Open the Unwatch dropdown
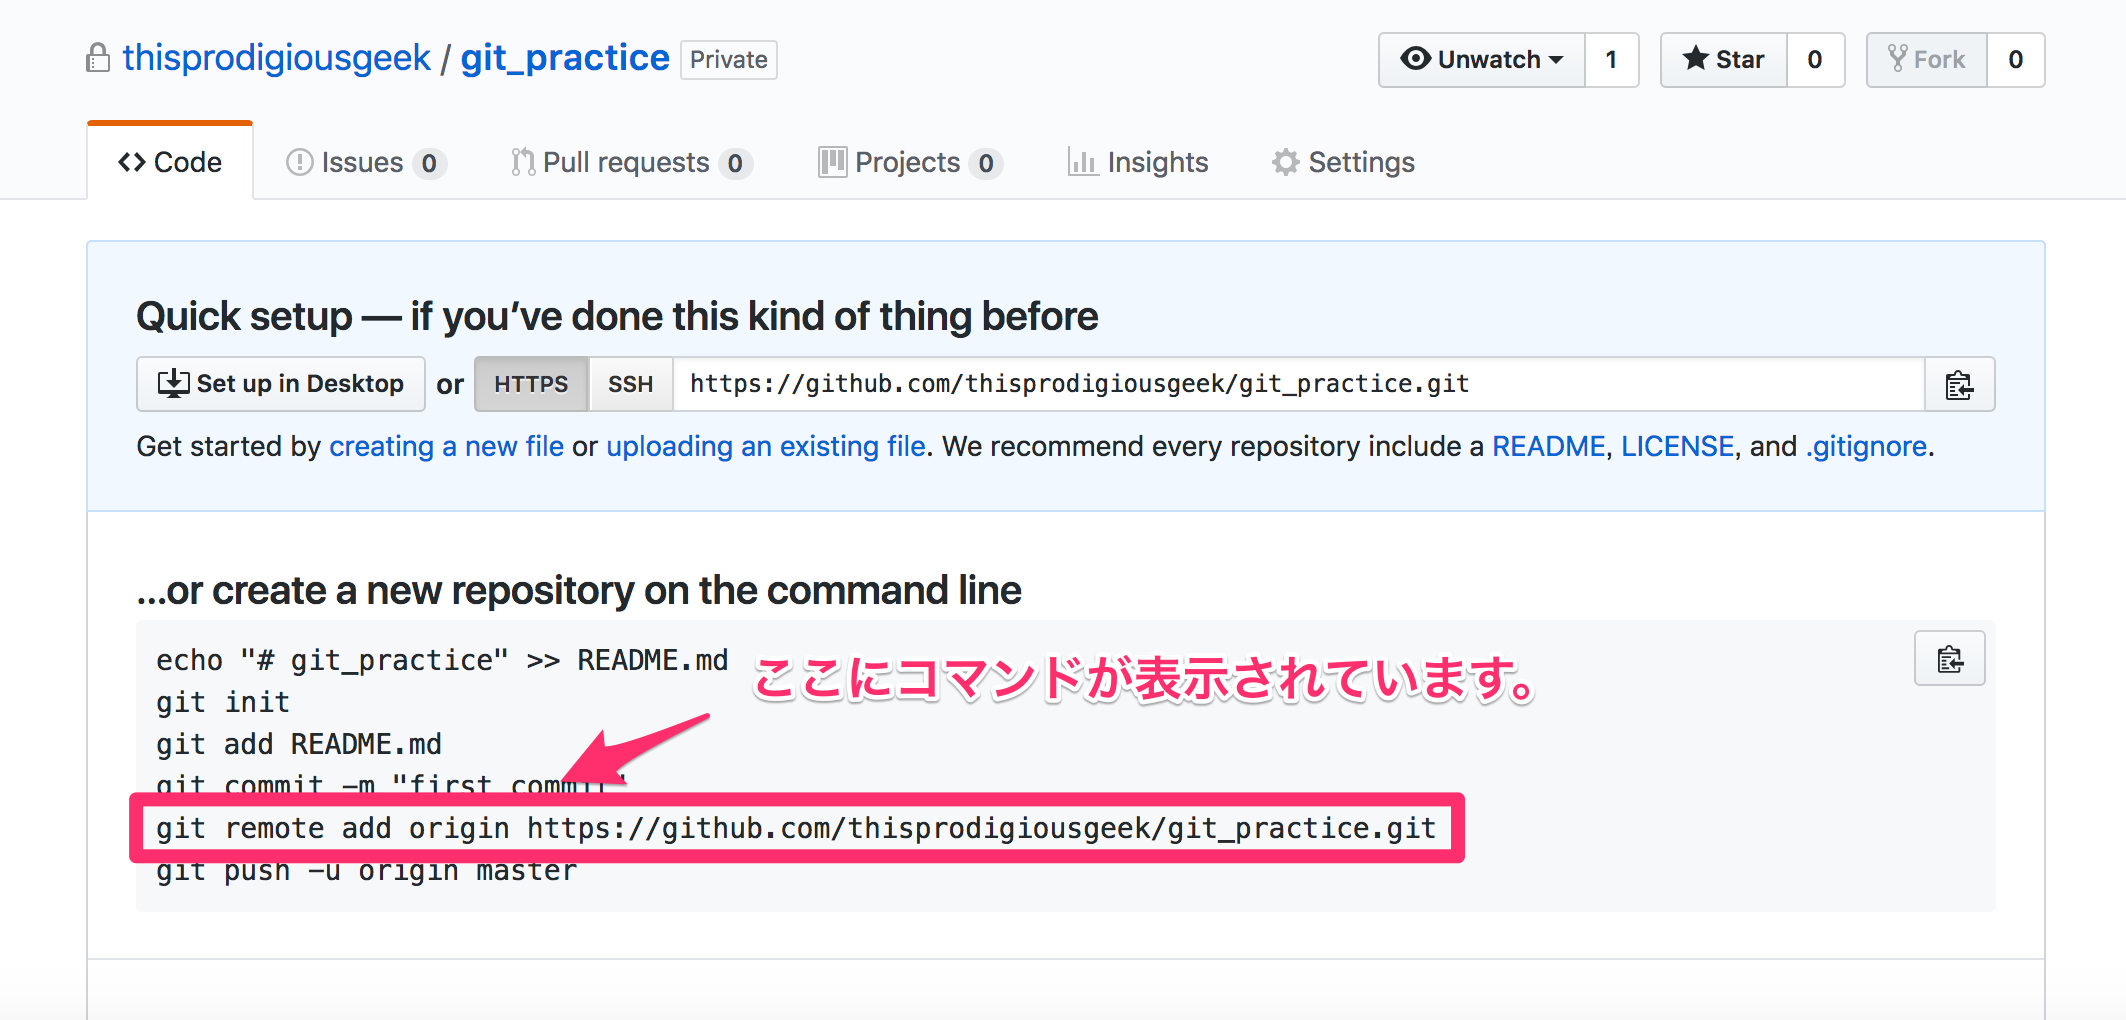The width and height of the screenshot is (2126, 1020). [x=1482, y=60]
